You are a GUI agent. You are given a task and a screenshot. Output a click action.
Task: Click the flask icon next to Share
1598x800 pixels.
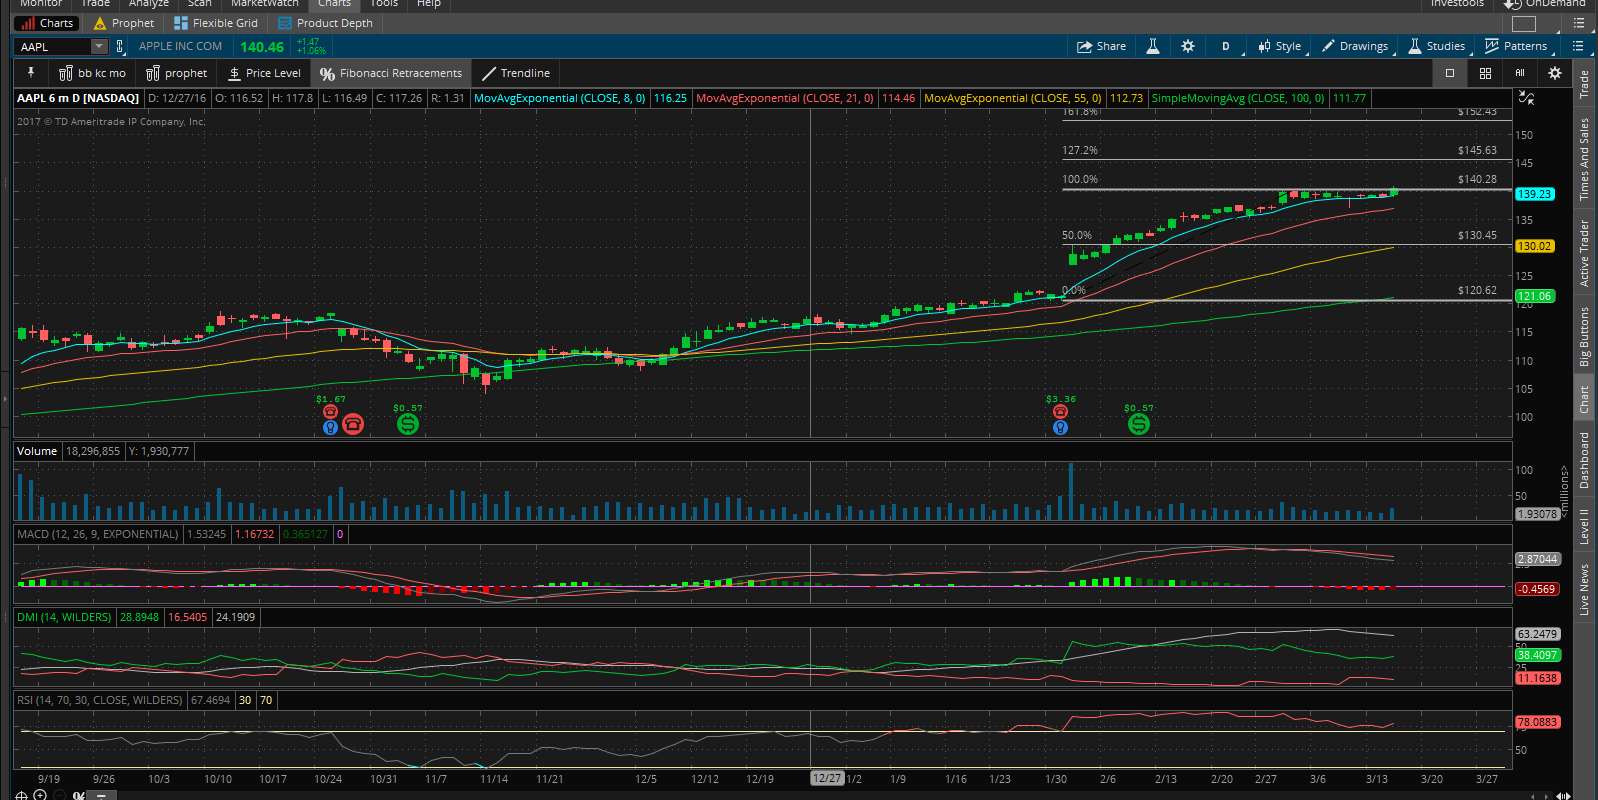point(1152,46)
